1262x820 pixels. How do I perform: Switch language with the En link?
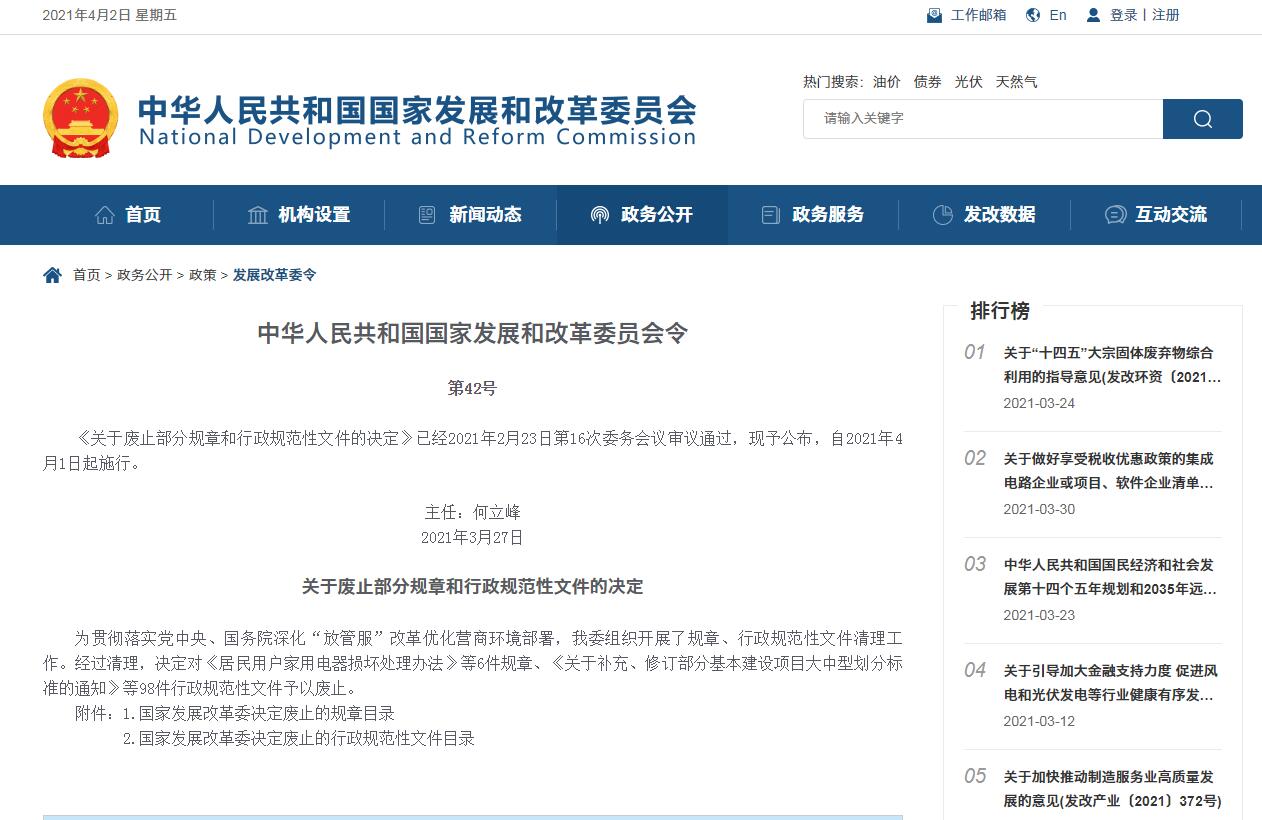pyautogui.click(x=1058, y=15)
